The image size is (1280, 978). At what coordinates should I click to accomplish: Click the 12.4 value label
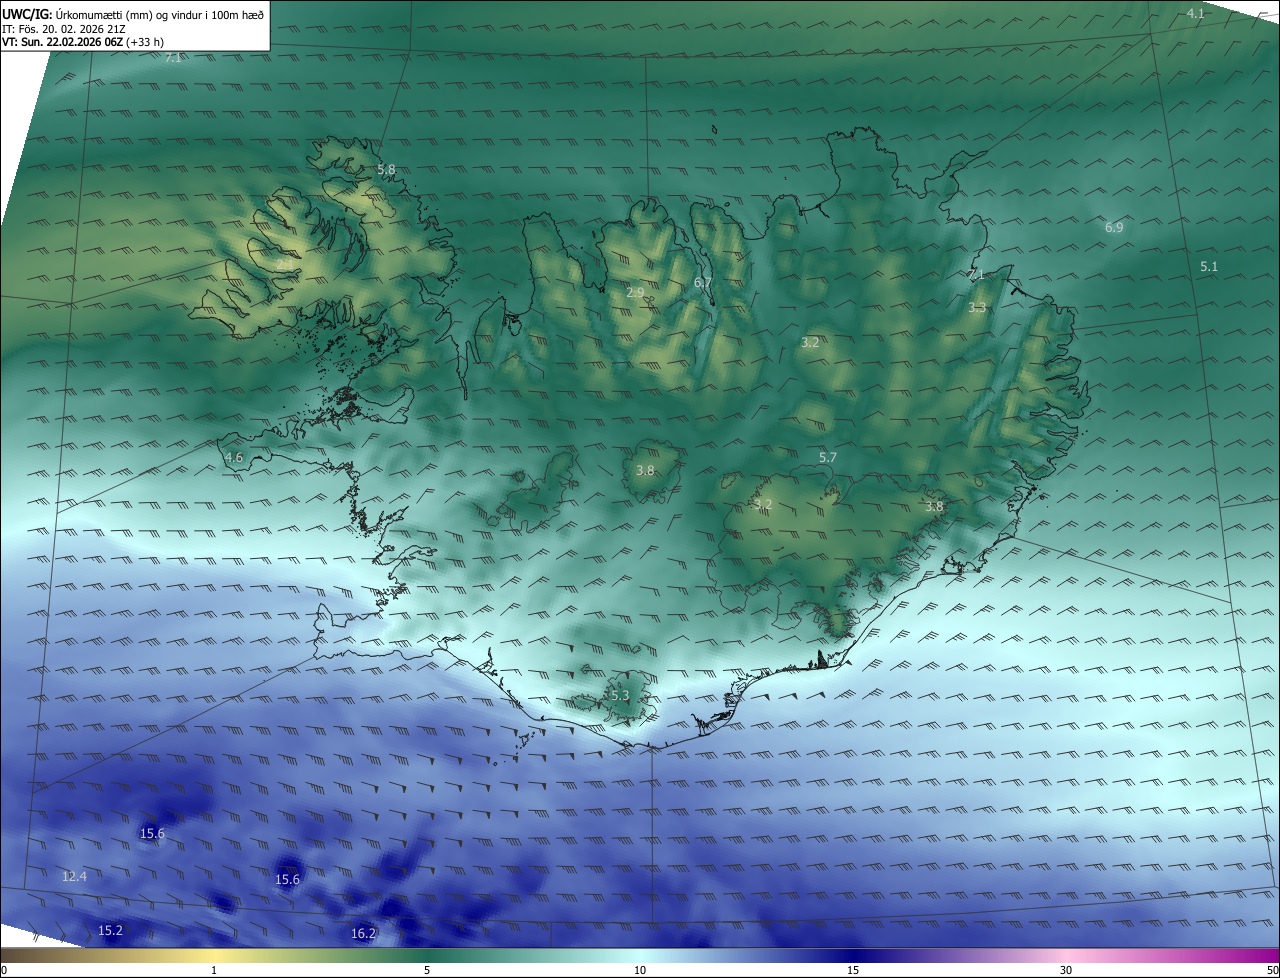[74, 877]
